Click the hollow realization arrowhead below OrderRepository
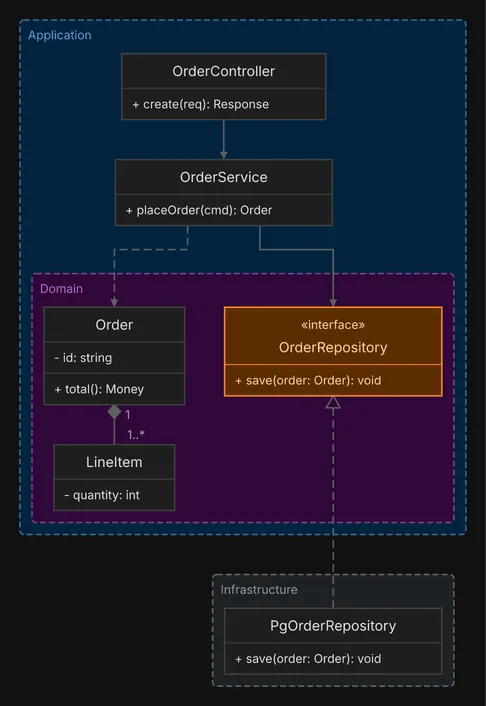This screenshot has width=486, height=706. 333,402
